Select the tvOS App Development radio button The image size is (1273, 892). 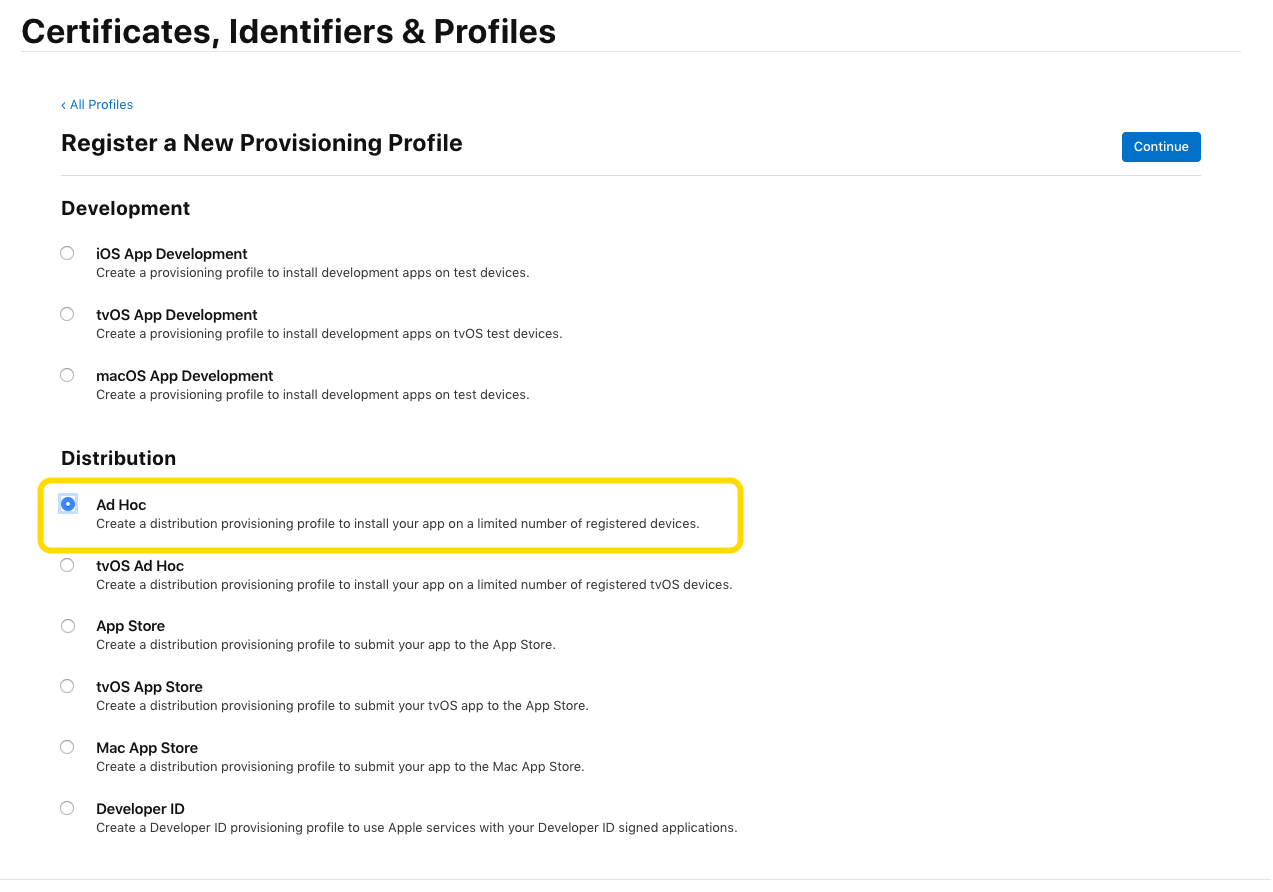pos(66,313)
